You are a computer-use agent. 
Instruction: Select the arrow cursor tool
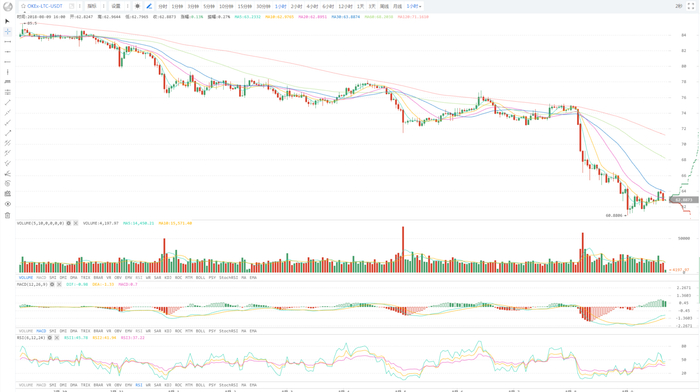[7, 21]
